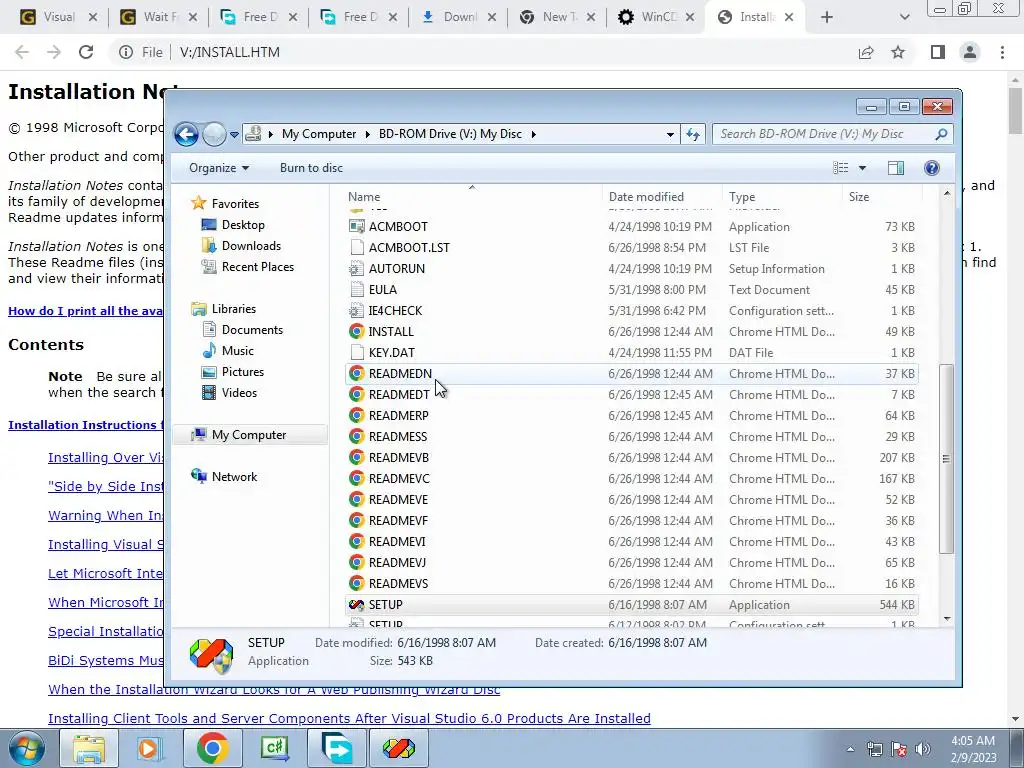The width and height of the screenshot is (1024, 768).
Task: Click BD-ROM Drive (V:) My Disc breadcrumb
Action: (450, 134)
